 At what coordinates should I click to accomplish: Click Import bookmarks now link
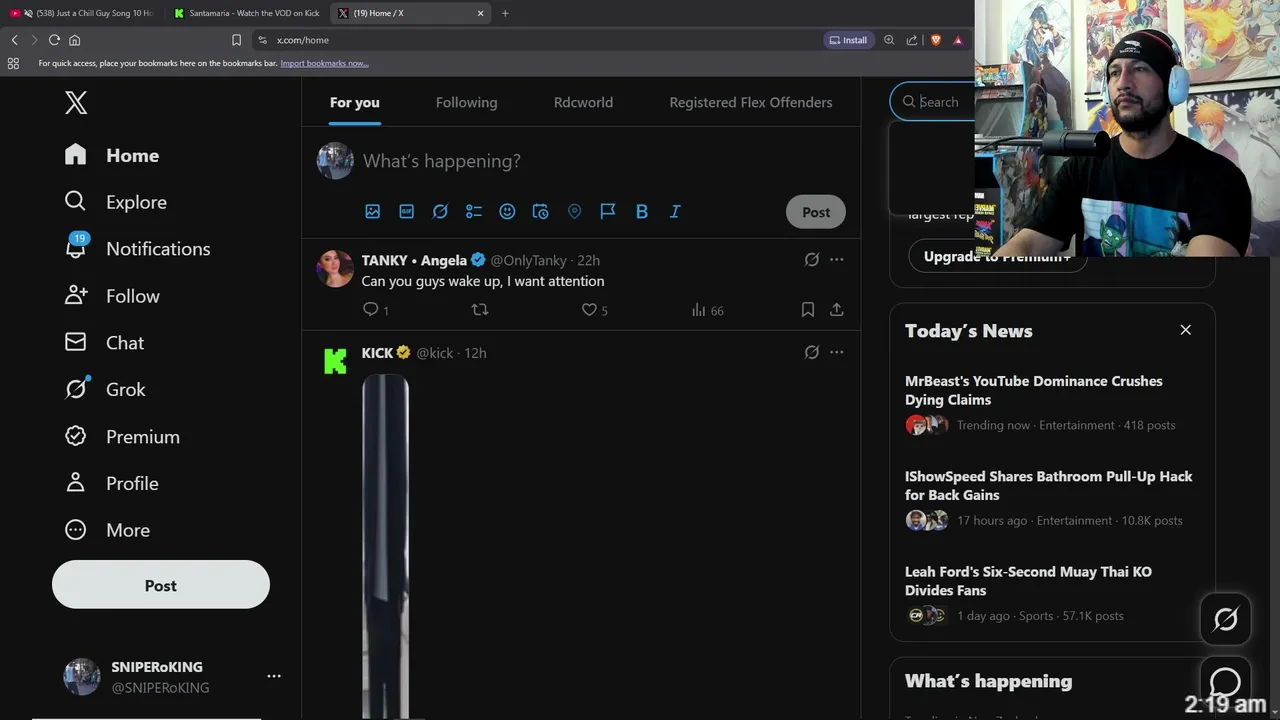324,63
